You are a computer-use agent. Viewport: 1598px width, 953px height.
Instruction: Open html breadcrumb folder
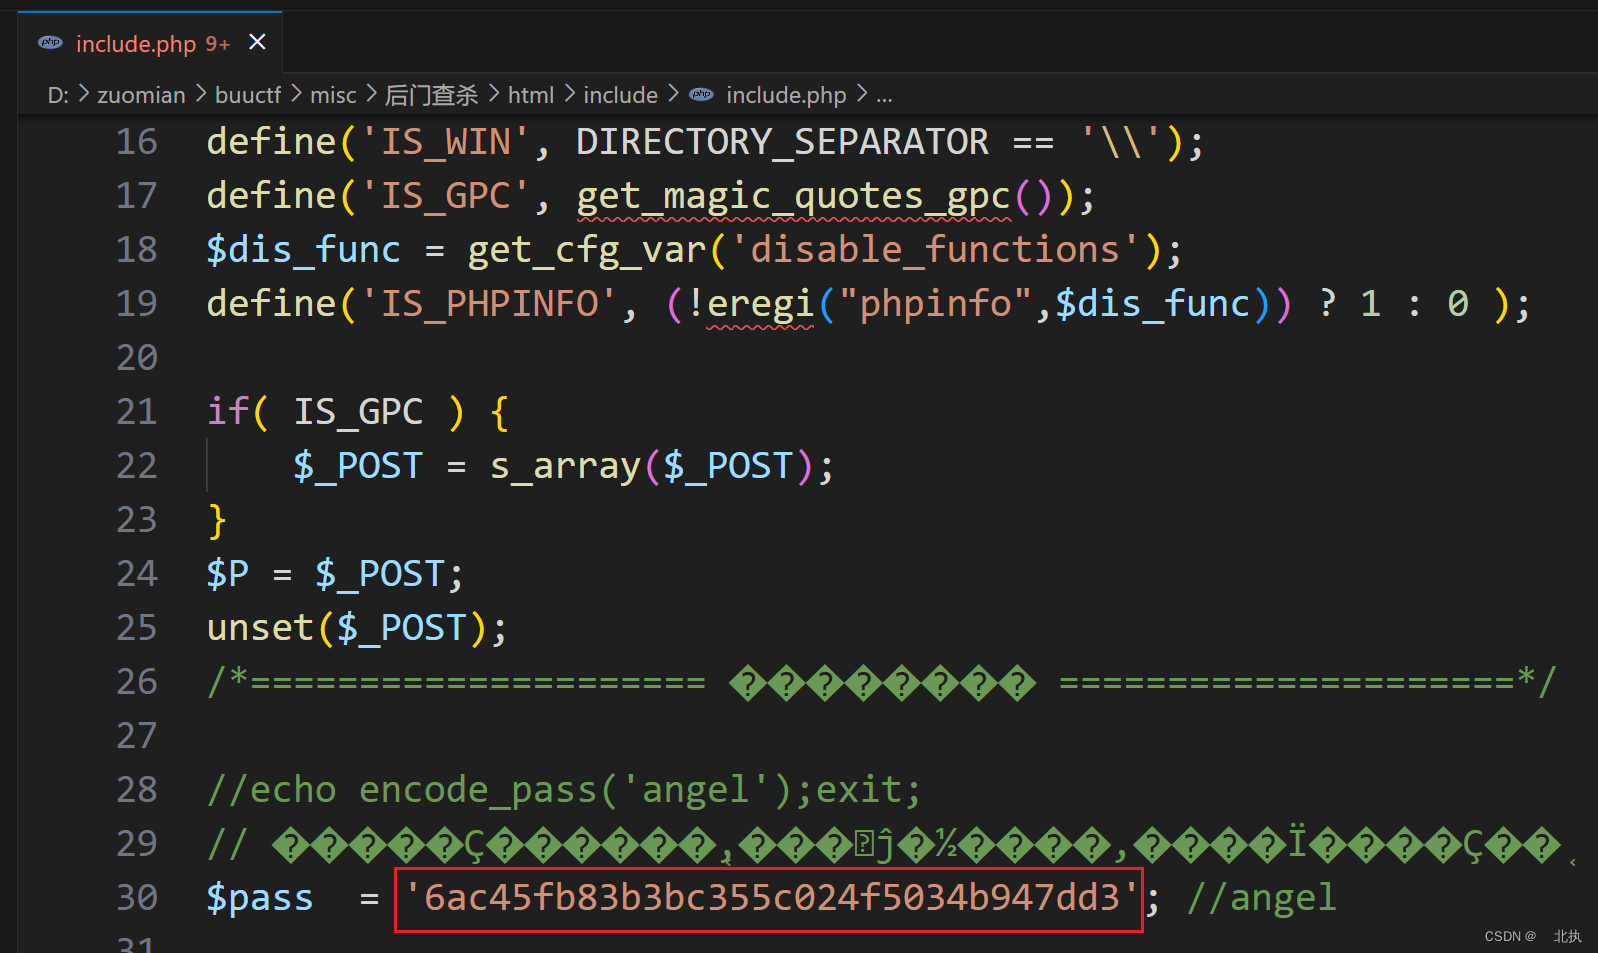(531, 95)
